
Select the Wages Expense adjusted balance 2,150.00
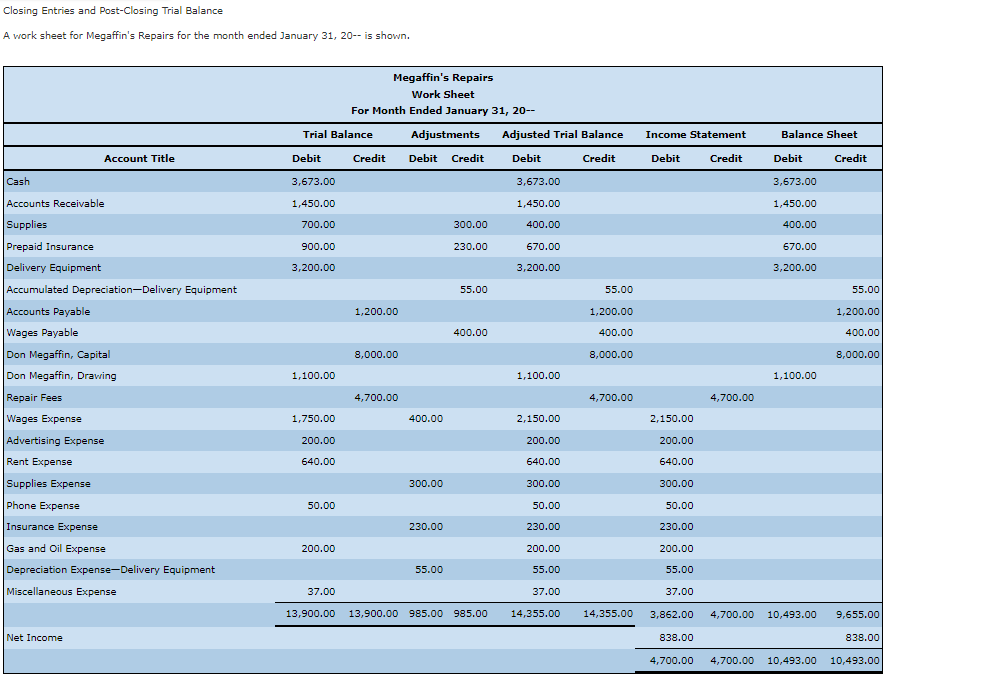[x=537, y=418]
